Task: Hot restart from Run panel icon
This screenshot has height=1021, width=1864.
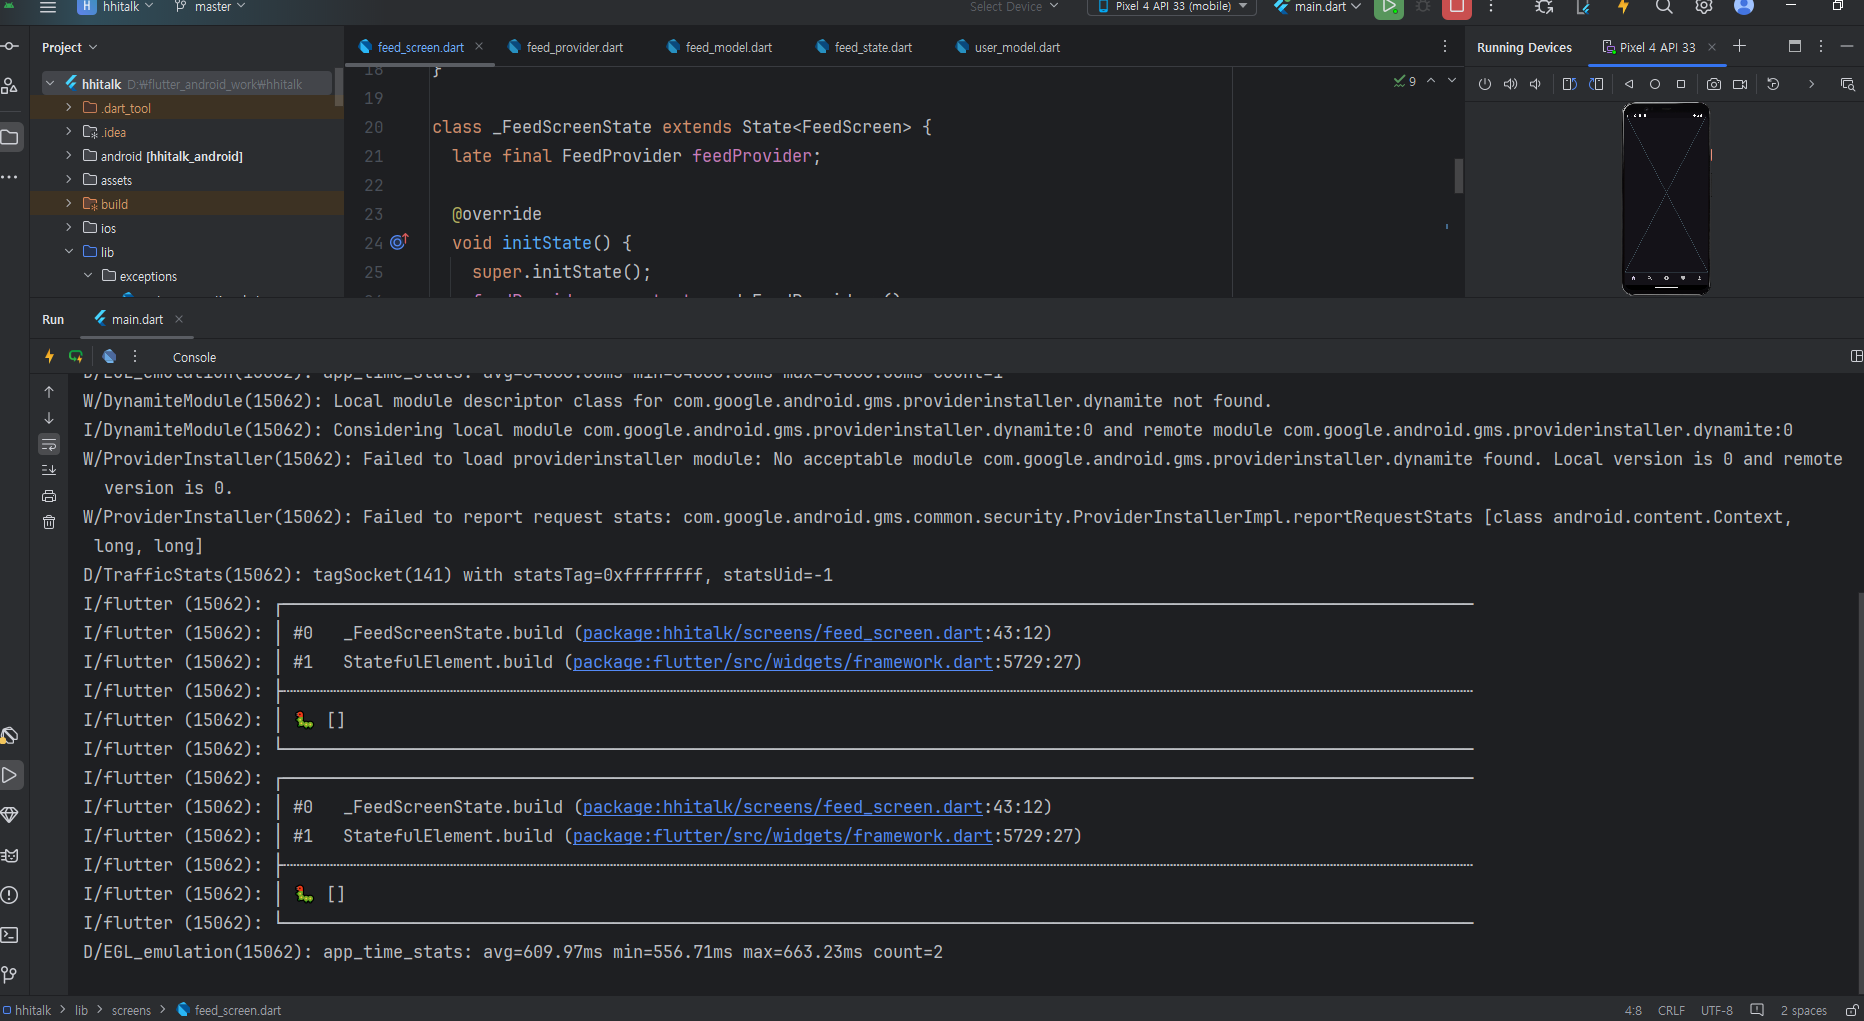Action: (76, 356)
